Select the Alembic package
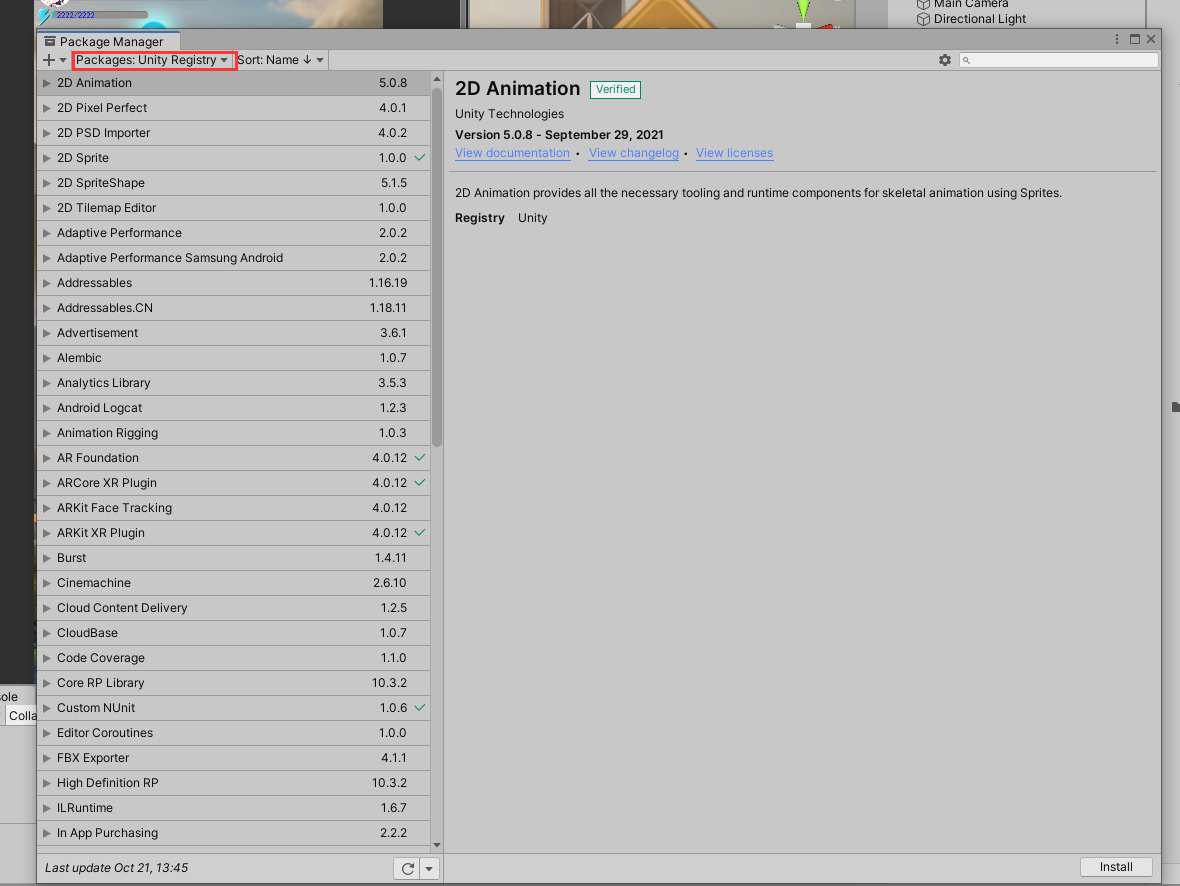Image resolution: width=1180 pixels, height=886 pixels. pos(233,358)
